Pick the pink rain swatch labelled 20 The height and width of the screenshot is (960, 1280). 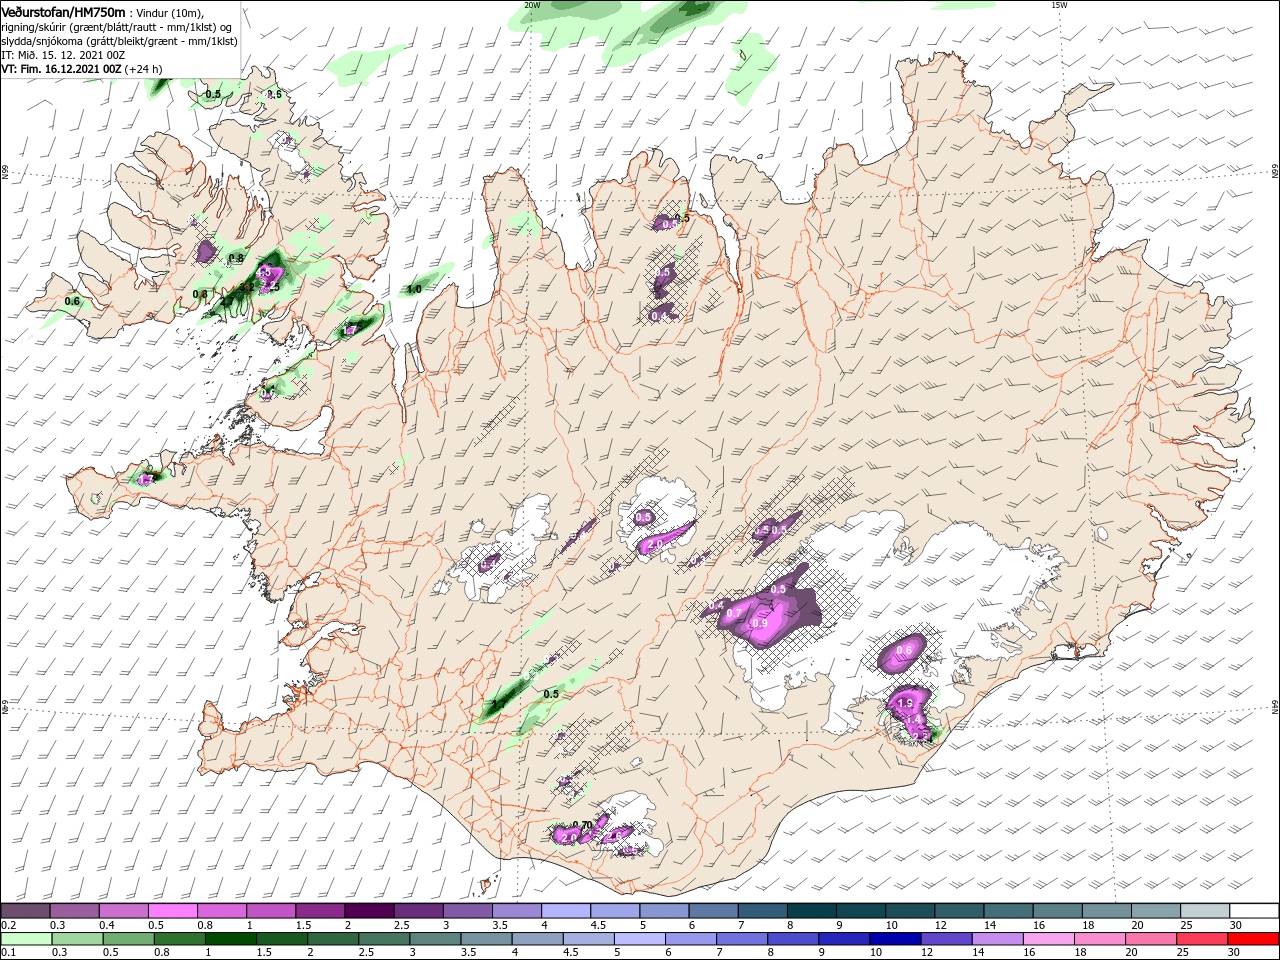[1150, 939]
